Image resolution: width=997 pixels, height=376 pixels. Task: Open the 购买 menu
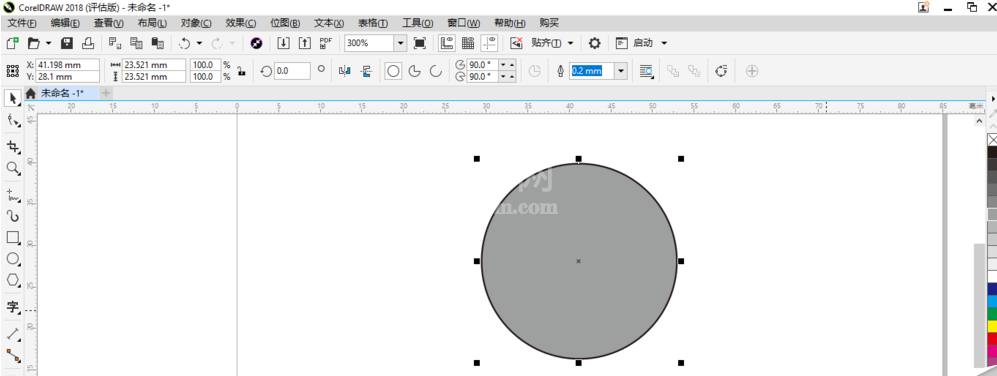[549, 24]
